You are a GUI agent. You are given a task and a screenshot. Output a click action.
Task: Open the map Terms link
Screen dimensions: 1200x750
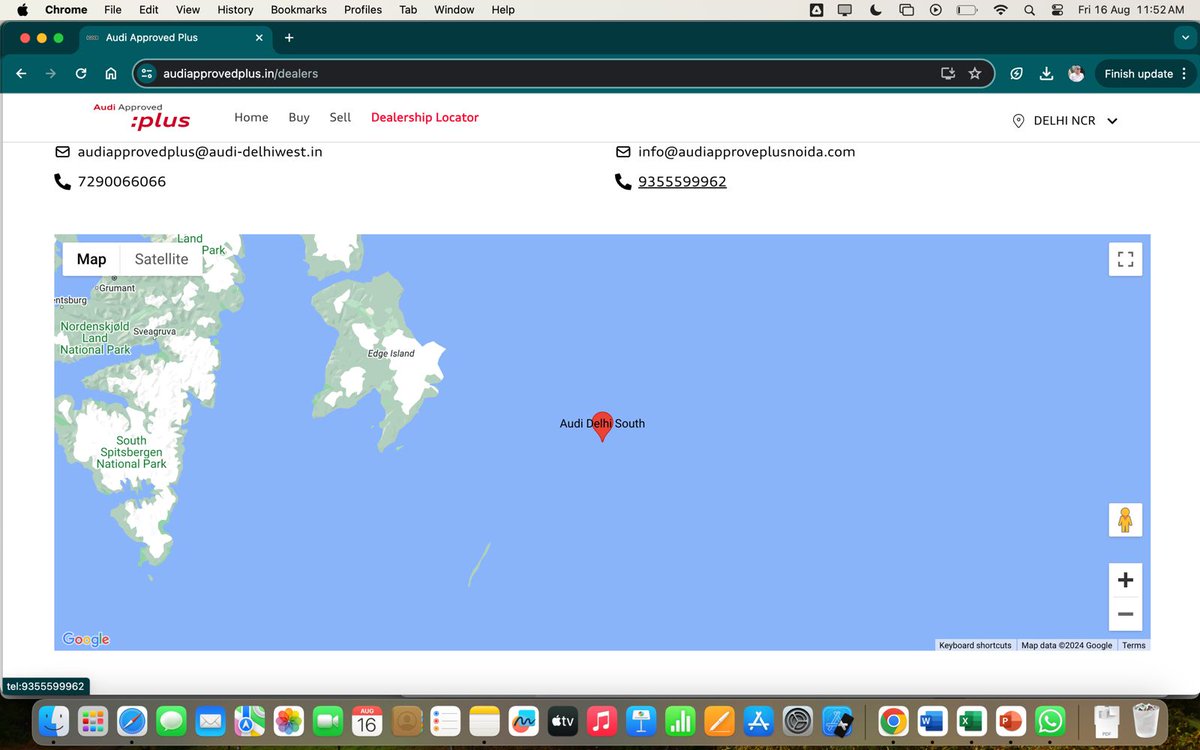pyautogui.click(x=1134, y=645)
